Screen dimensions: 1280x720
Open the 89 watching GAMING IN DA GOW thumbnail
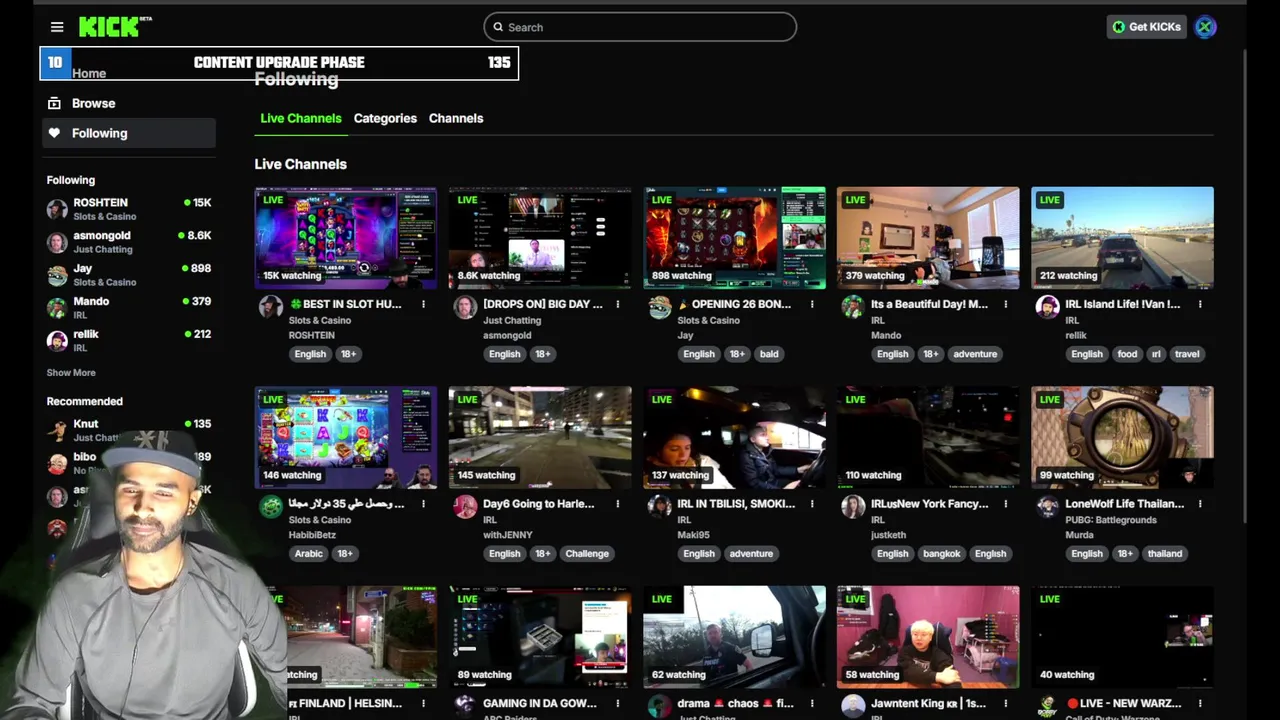(x=540, y=637)
